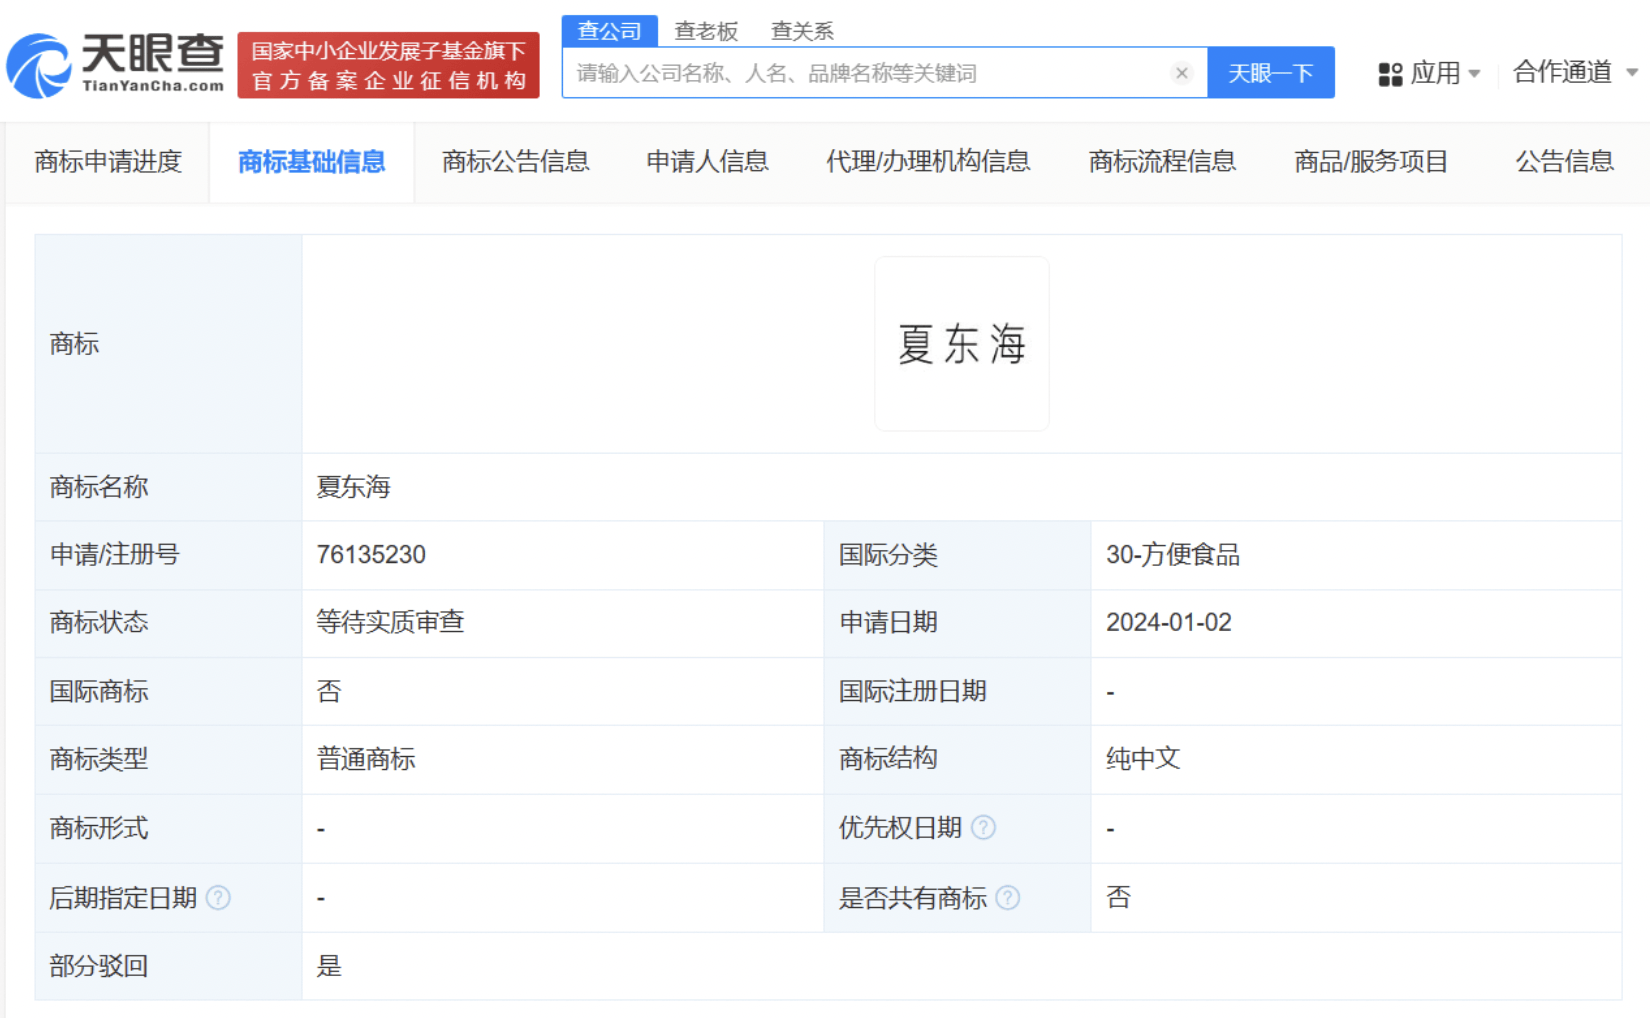Switch to 查关系 search tab
The width and height of the screenshot is (1650, 1018).
802,31
